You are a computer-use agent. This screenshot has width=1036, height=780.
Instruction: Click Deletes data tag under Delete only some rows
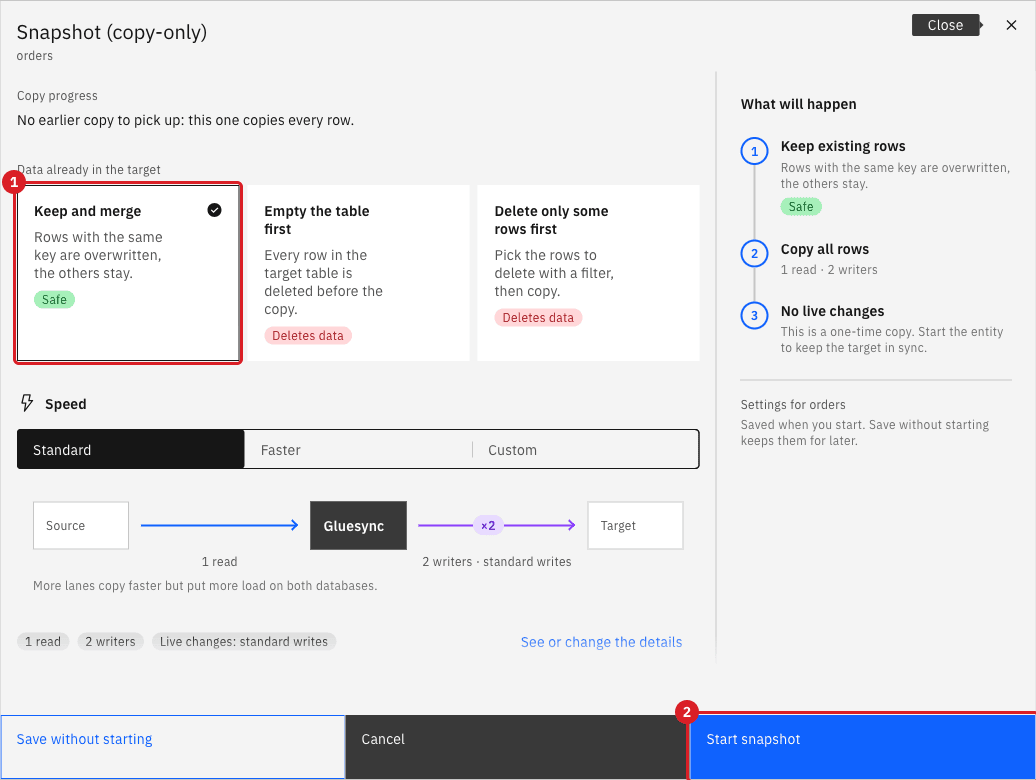[538, 318]
